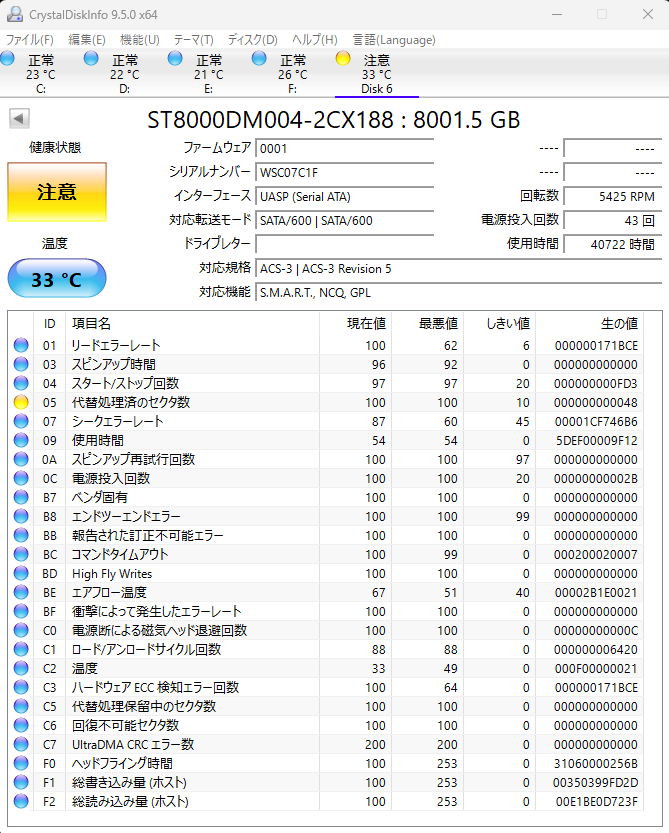669x833 pixels.
Task: Click the yellow 注意 health status button
Action: pyautogui.click(x=56, y=191)
